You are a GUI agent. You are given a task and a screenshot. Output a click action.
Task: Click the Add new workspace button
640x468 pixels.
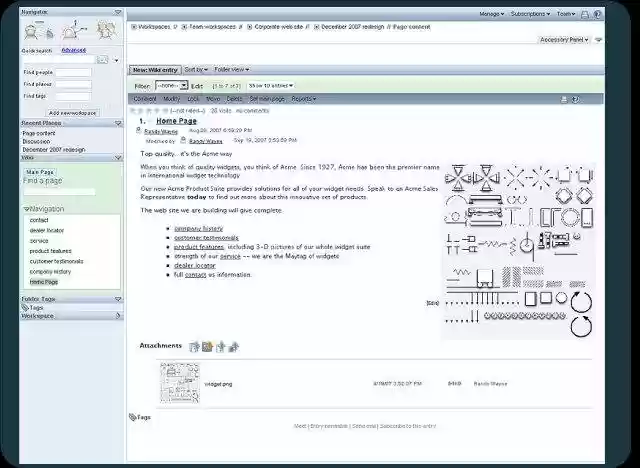coord(72,113)
